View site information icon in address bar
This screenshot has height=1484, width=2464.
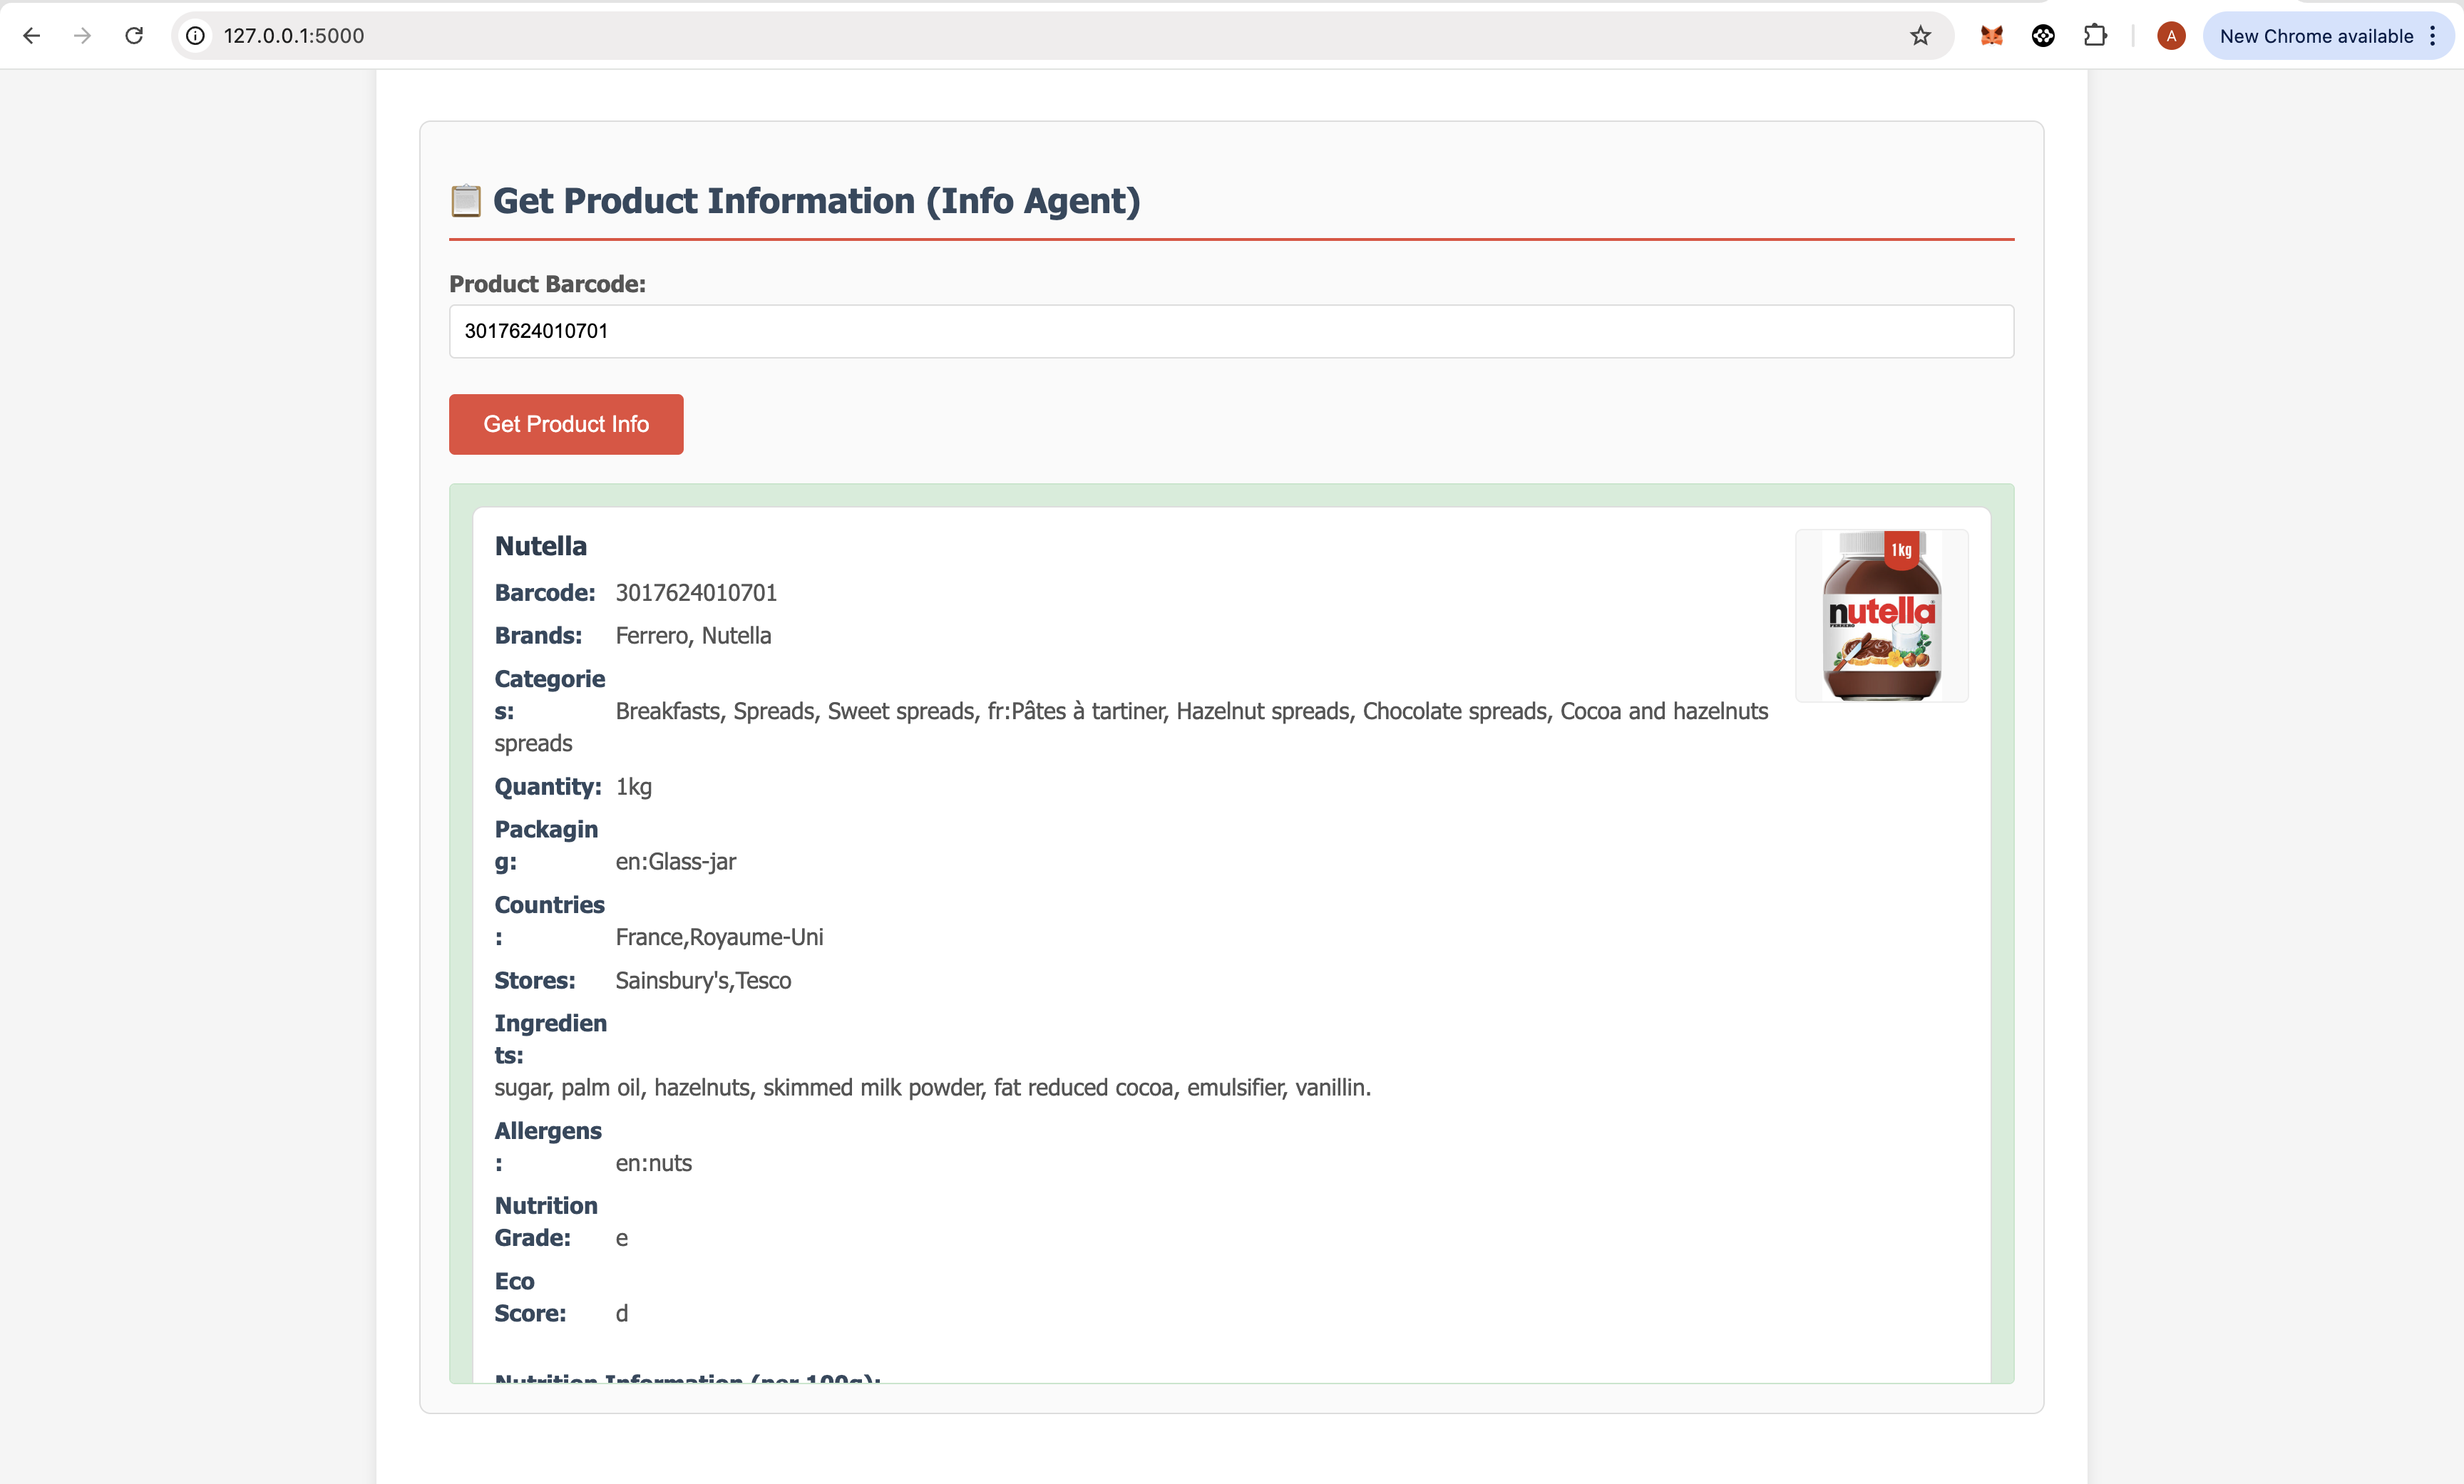click(196, 36)
